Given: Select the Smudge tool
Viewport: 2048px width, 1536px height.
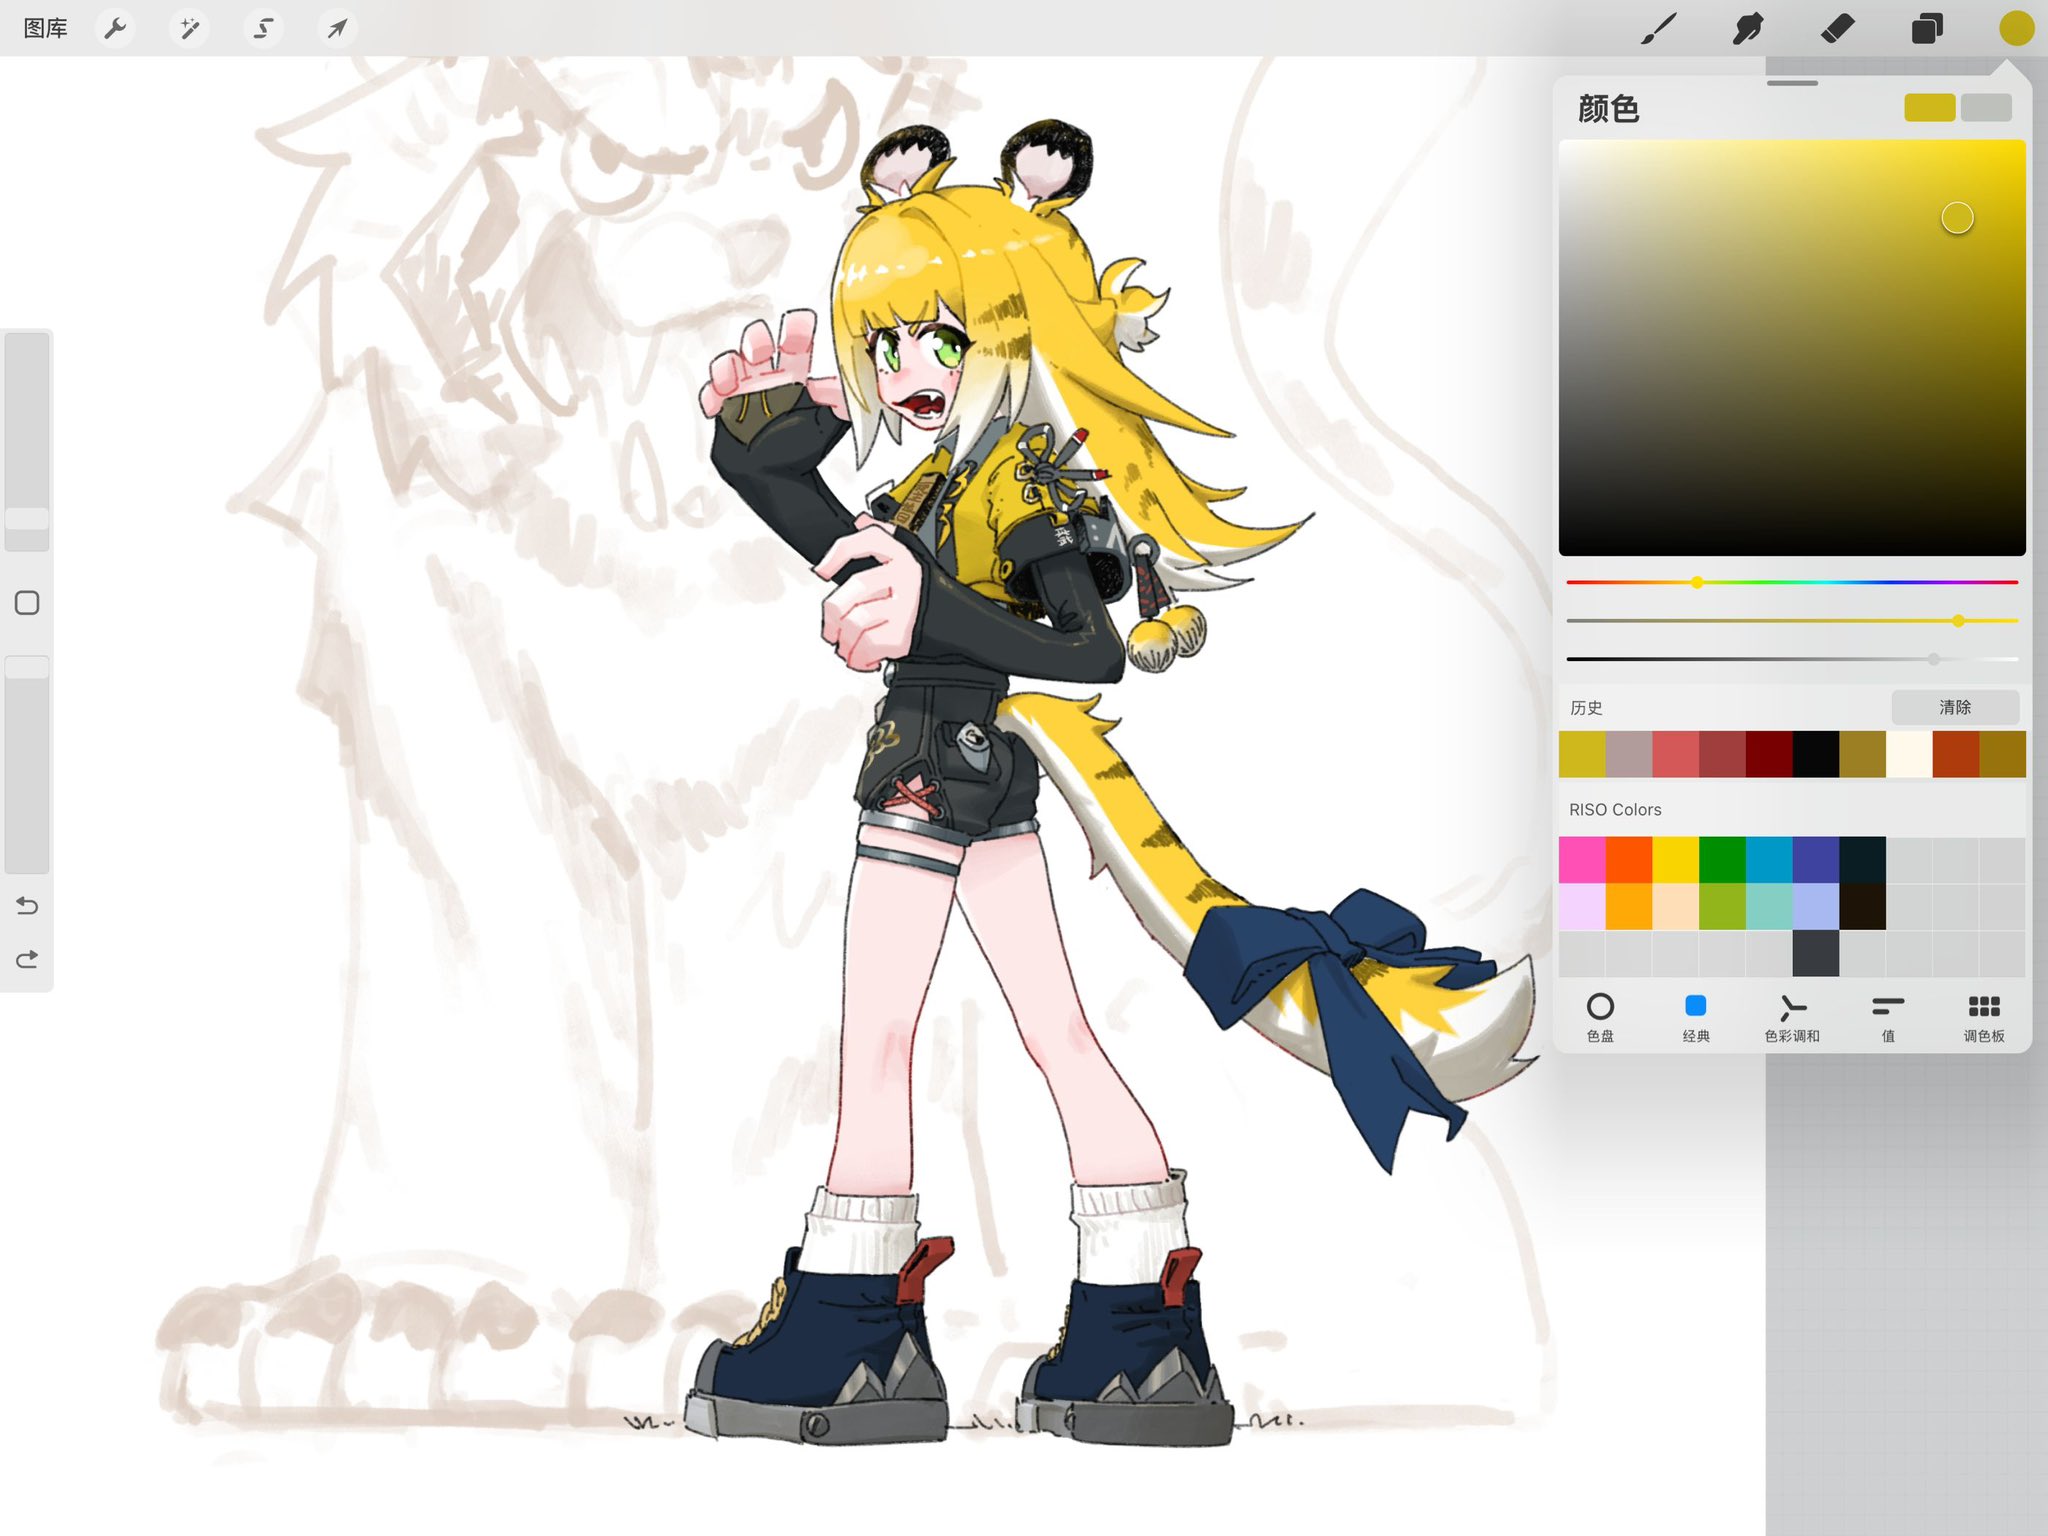Looking at the screenshot, I should 1747,29.
